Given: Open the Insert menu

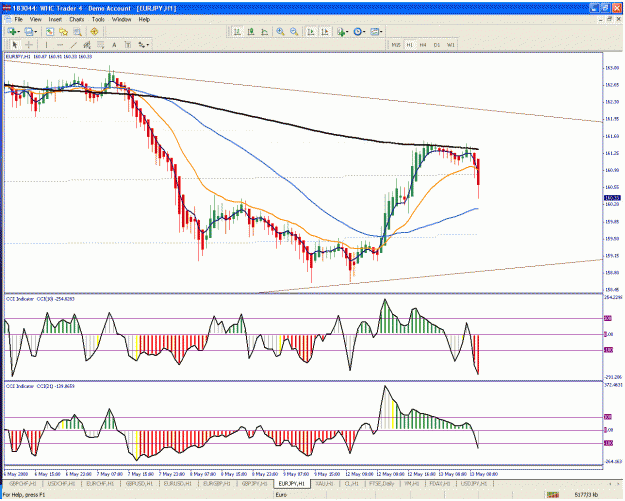Looking at the screenshot, I should [55, 19].
